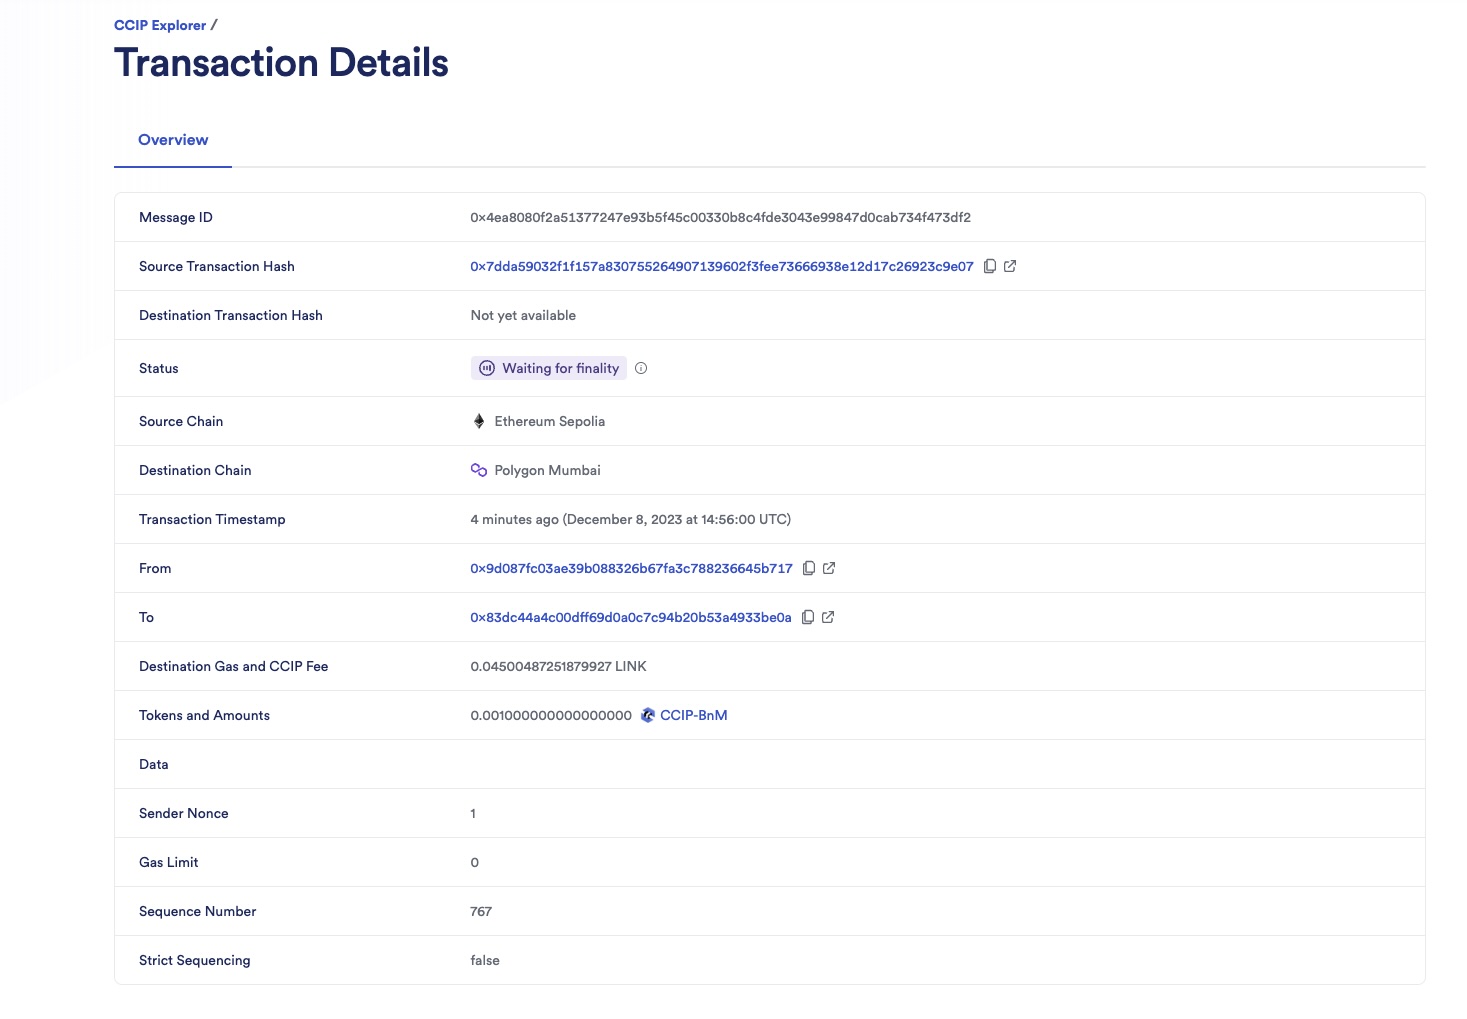The height and width of the screenshot is (1019, 1467).
Task: Click the Sequence Number label
Action: [x=198, y=911]
